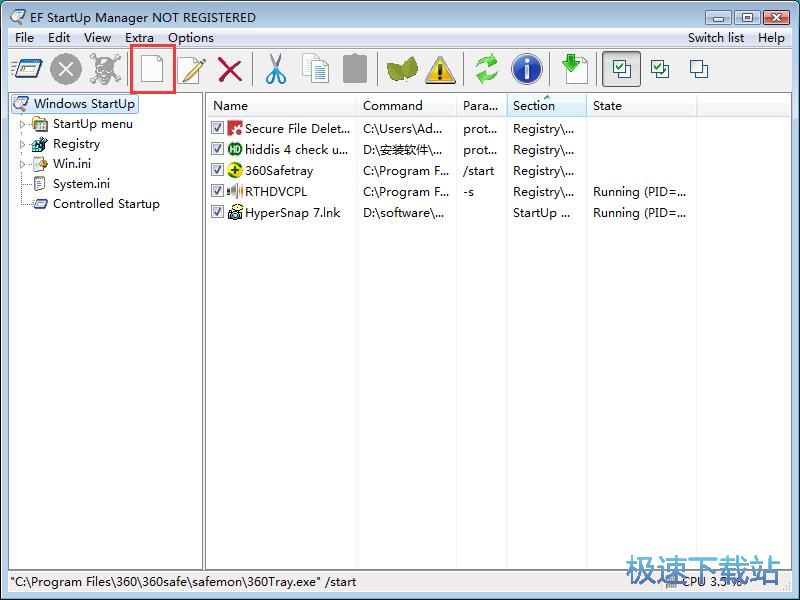
Task: Click the gray circle X toolbar icon
Action: 66,69
